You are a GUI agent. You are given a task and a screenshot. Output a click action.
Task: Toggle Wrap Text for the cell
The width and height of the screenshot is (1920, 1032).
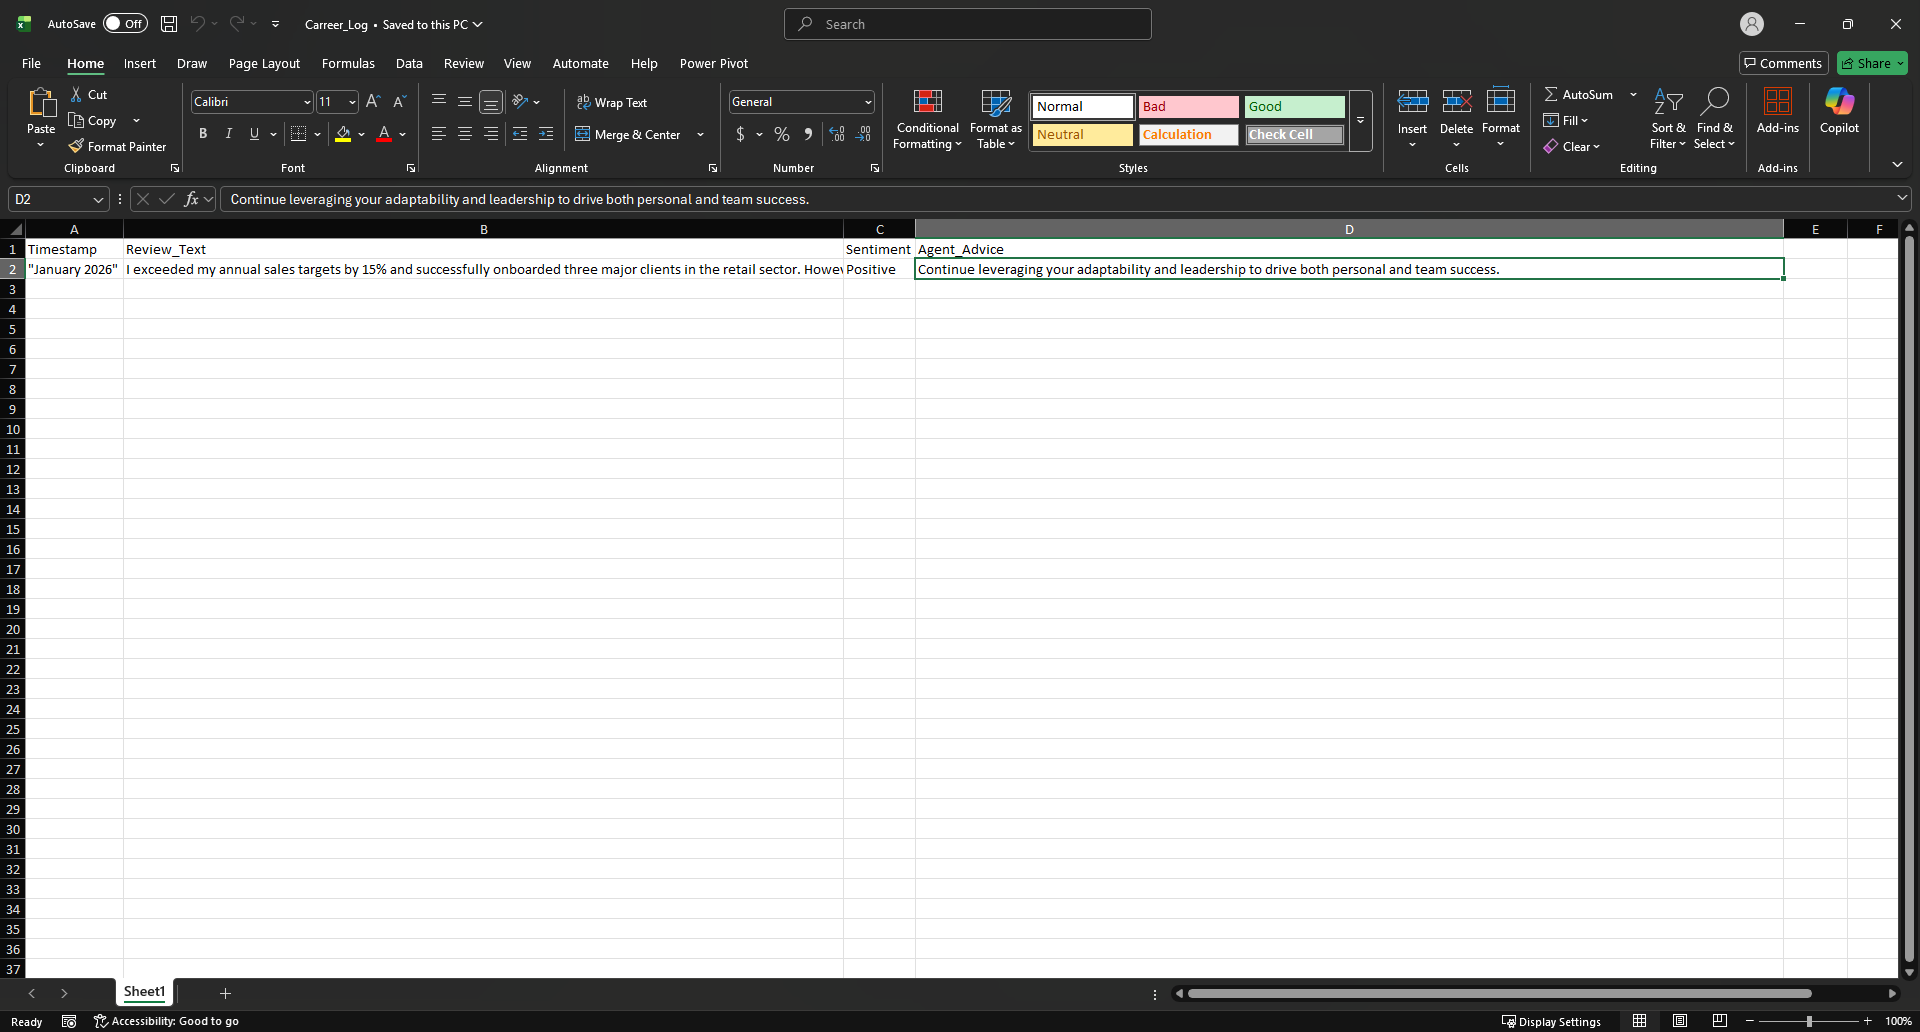pyautogui.click(x=611, y=102)
